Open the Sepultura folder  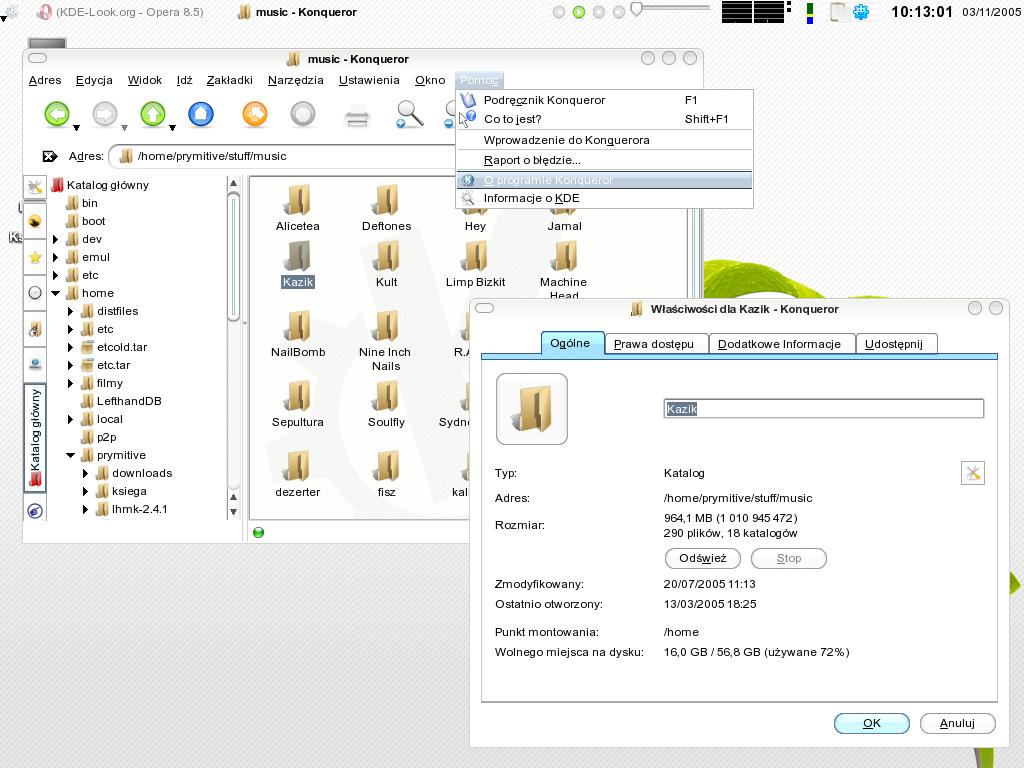click(298, 404)
